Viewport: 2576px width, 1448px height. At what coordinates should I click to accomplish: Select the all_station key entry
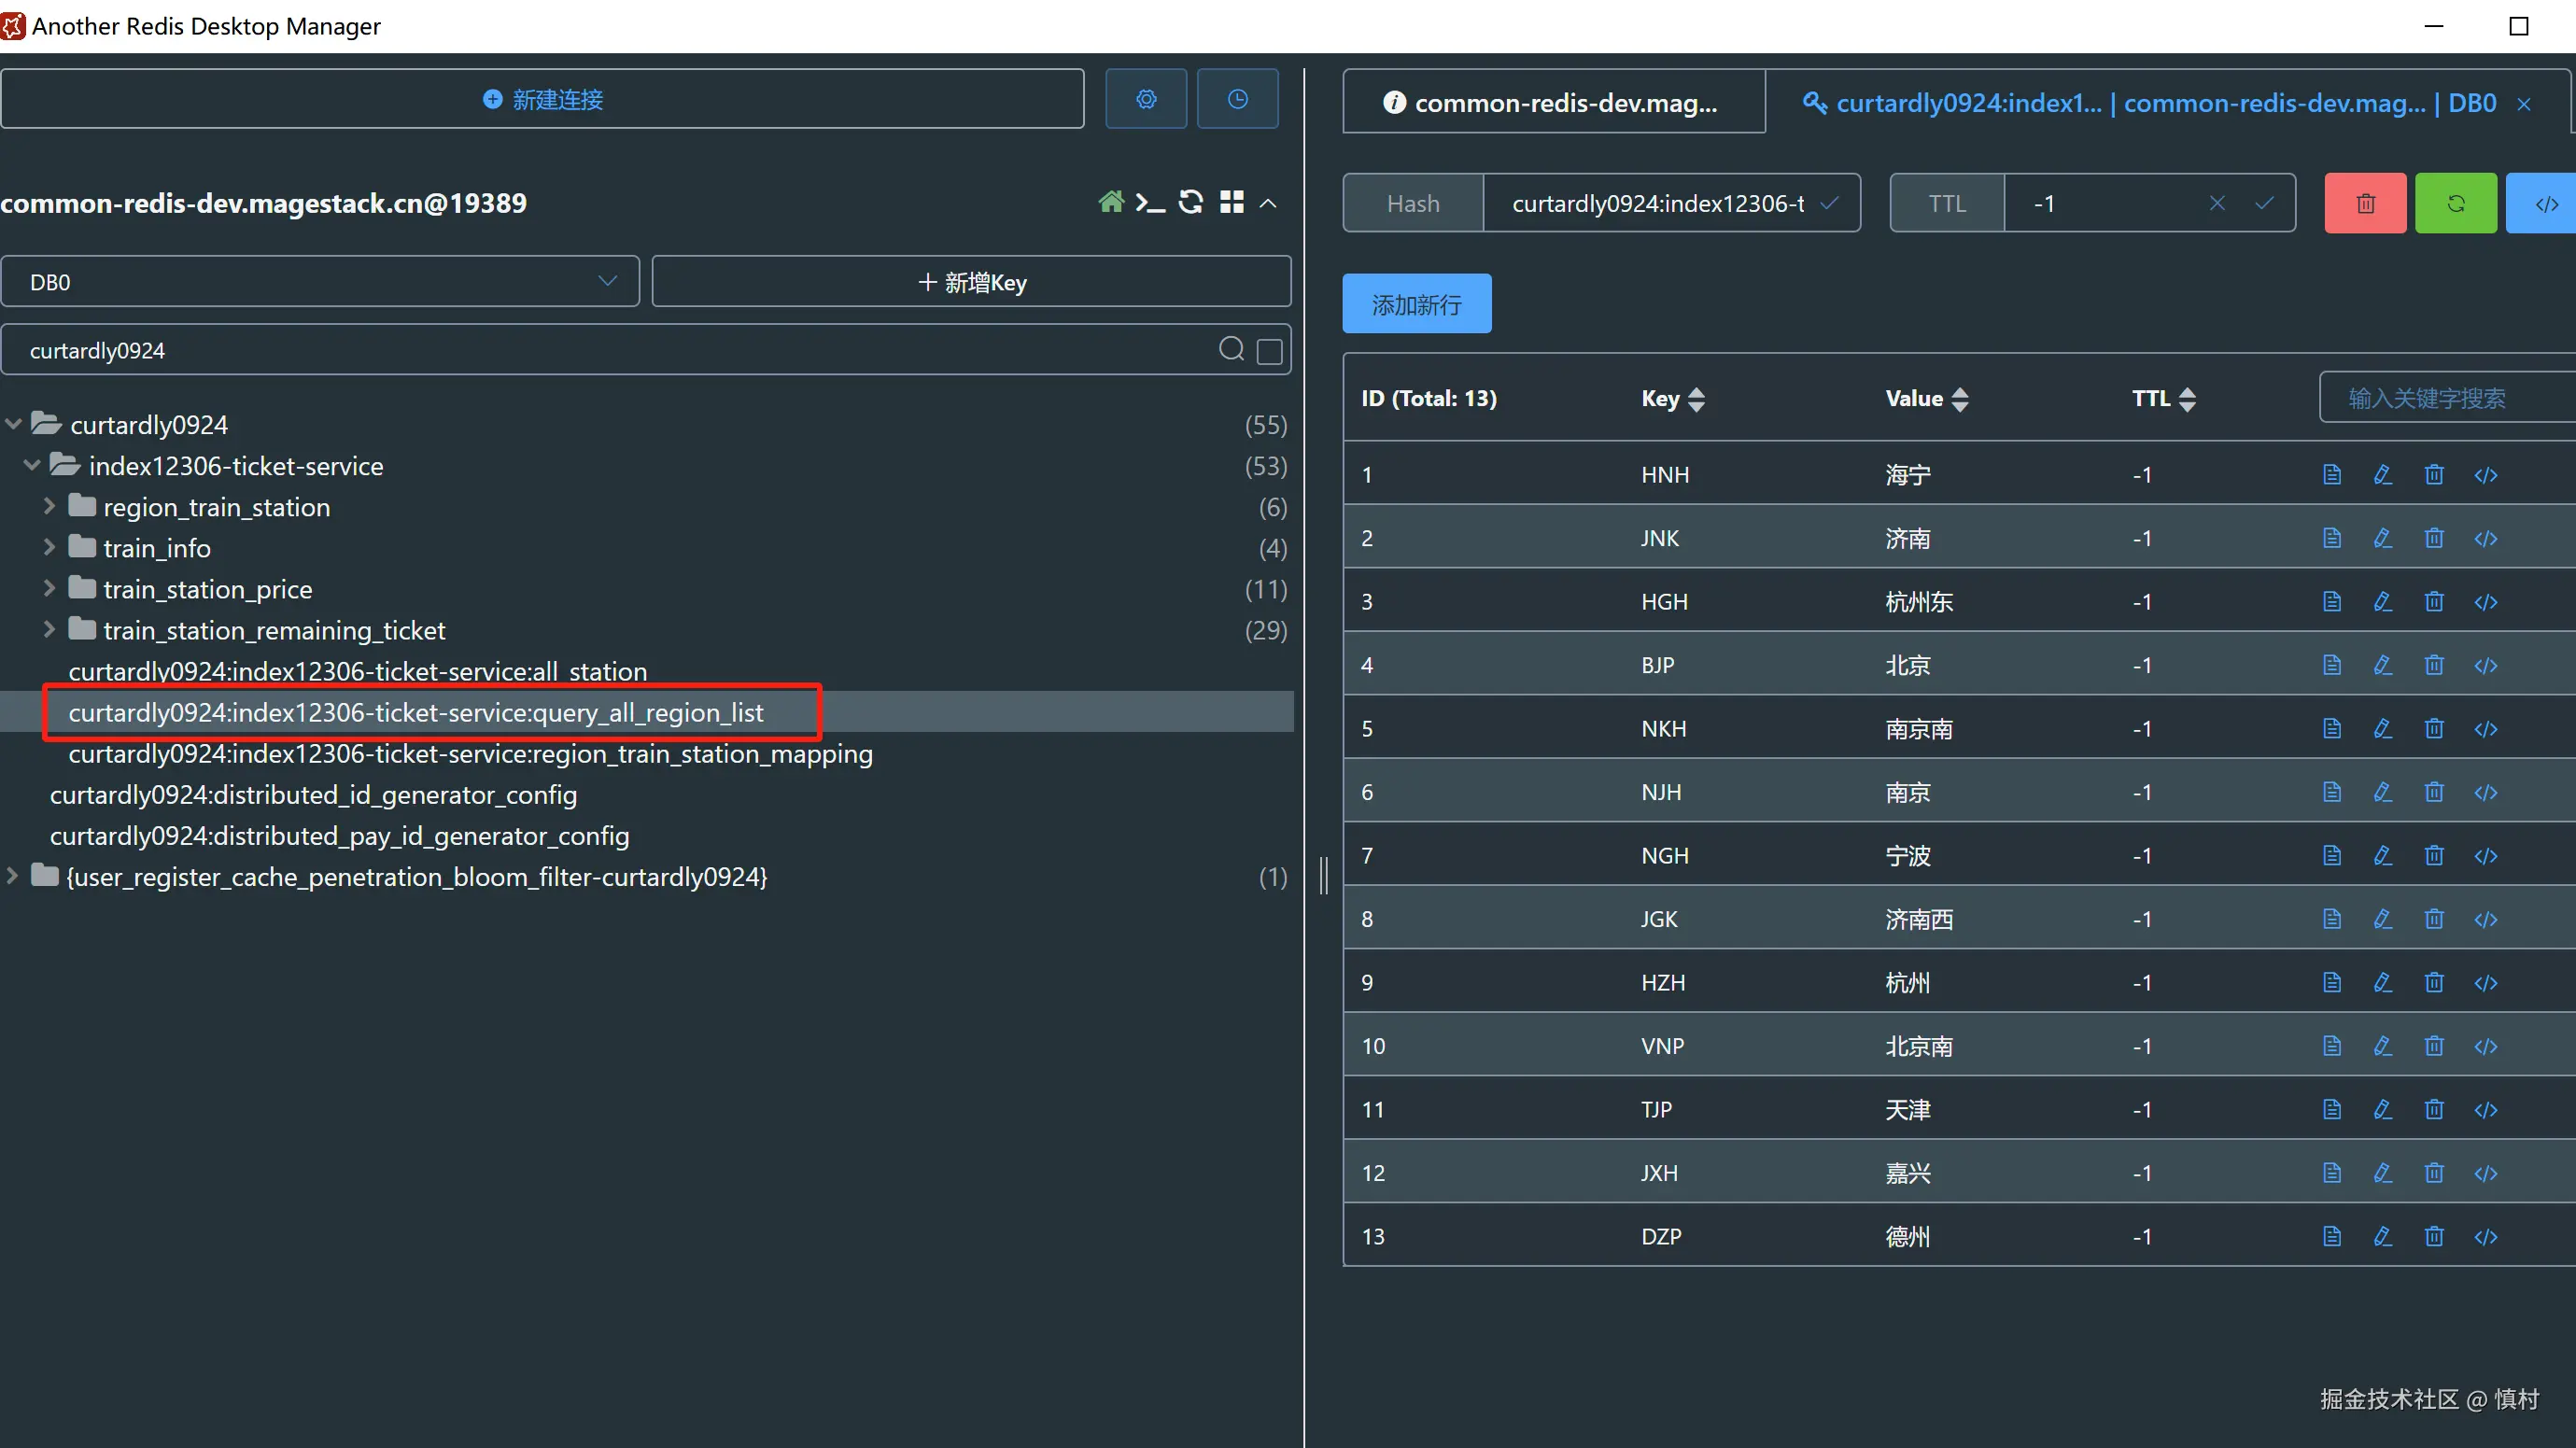coord(358,671)
